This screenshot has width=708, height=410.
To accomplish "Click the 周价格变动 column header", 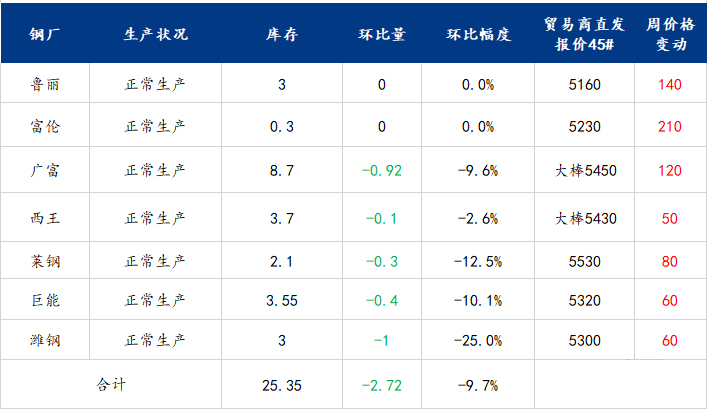I will 669,34.
